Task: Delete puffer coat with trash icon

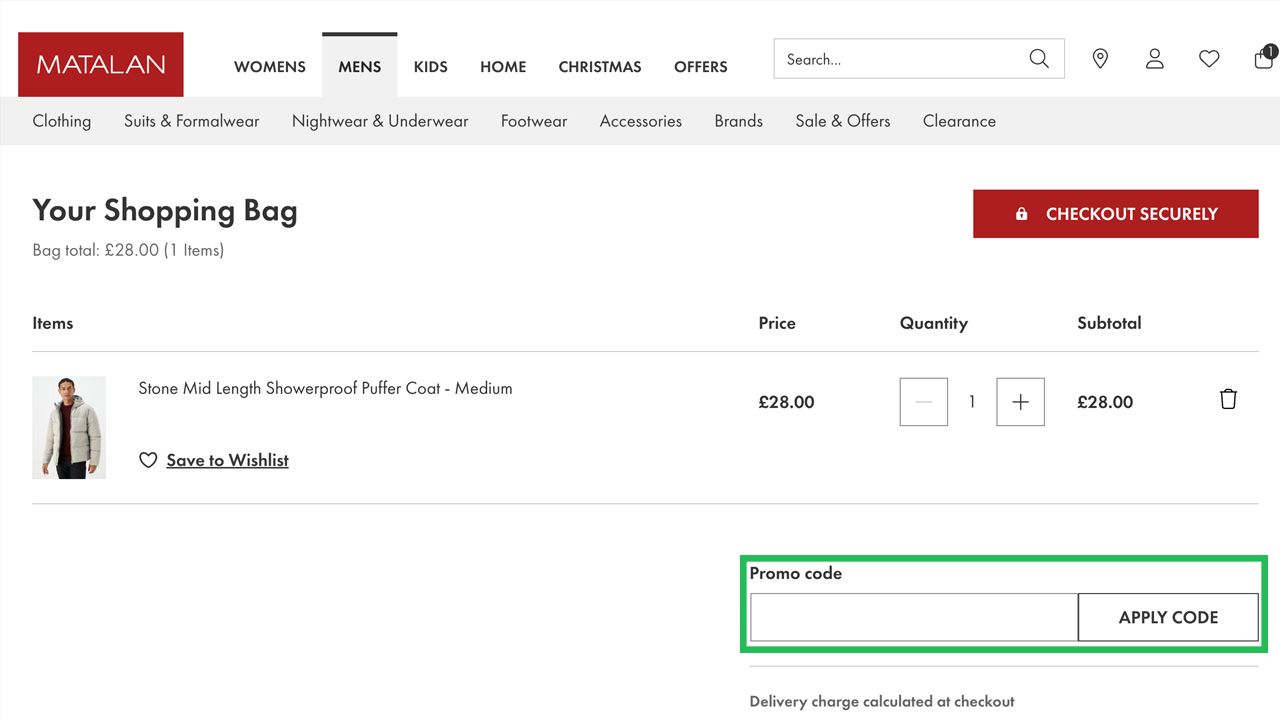Action: coord(1228,399)
